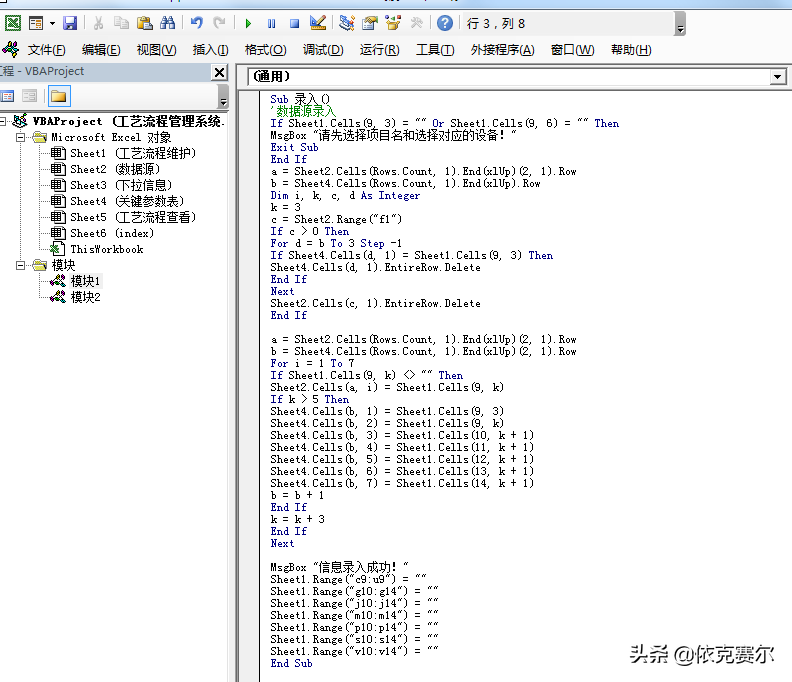Select Sheet2 (数据源)
The height and width of the screenshot is (682, 792).
pyautogui.click(x=115, y=169)
